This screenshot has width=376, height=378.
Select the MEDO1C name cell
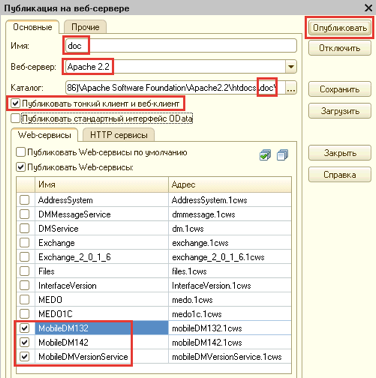[x=102, y=314]
